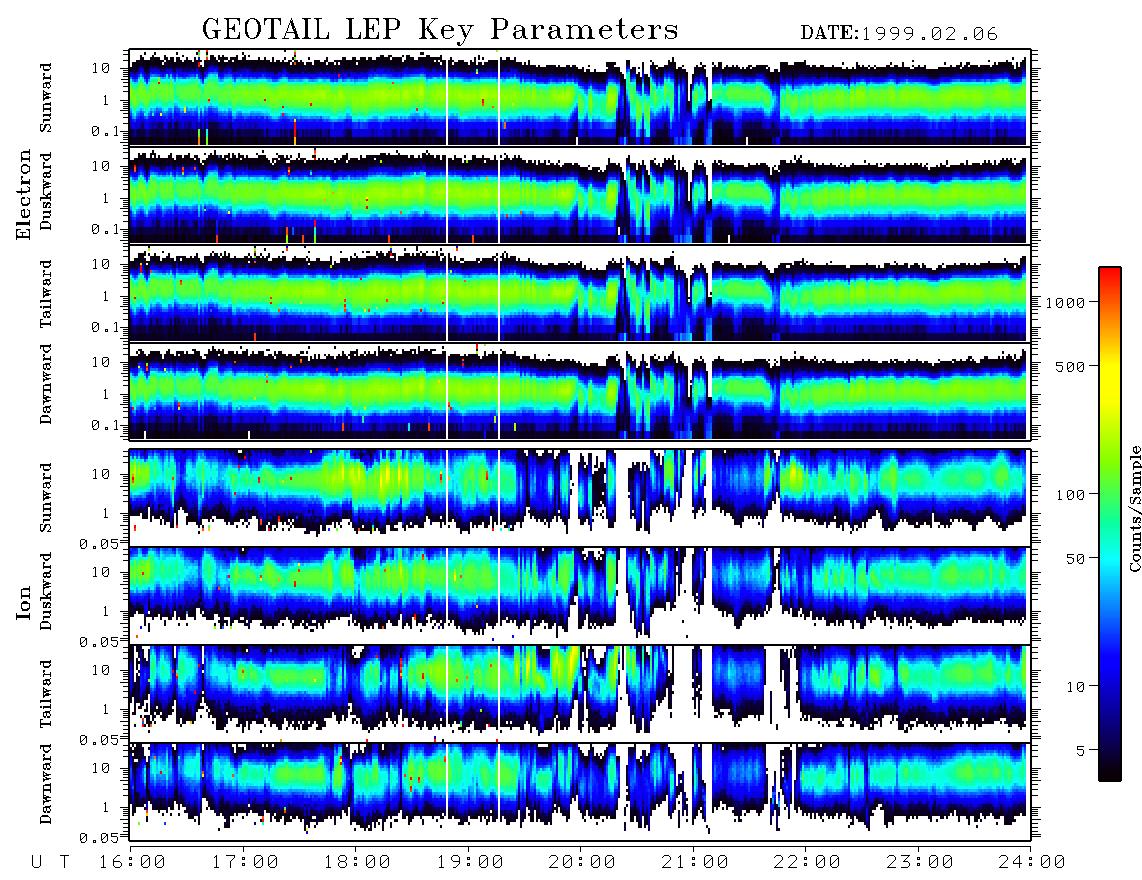The height and width of the screenshot is (880, 1142).
Task: Open the Ion Tailward spectrogram panel
Action: point(580,694)
